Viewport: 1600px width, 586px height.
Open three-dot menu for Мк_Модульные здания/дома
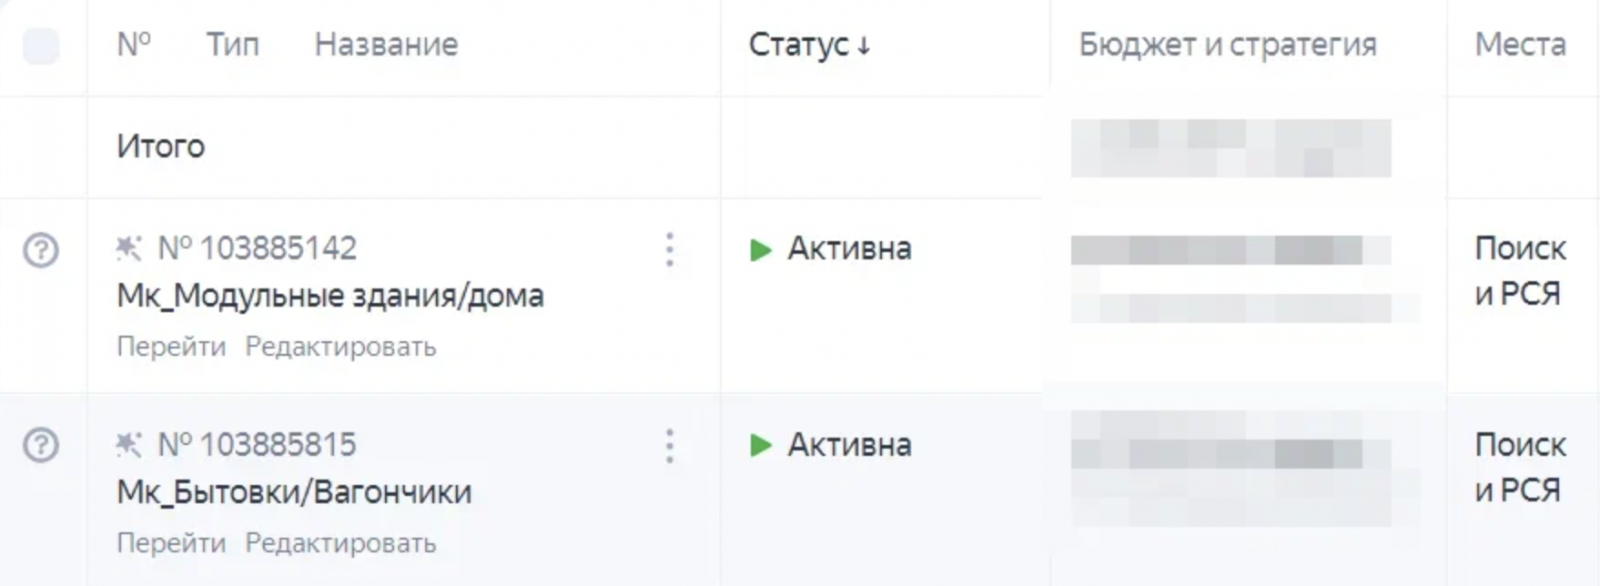[669, 249]
